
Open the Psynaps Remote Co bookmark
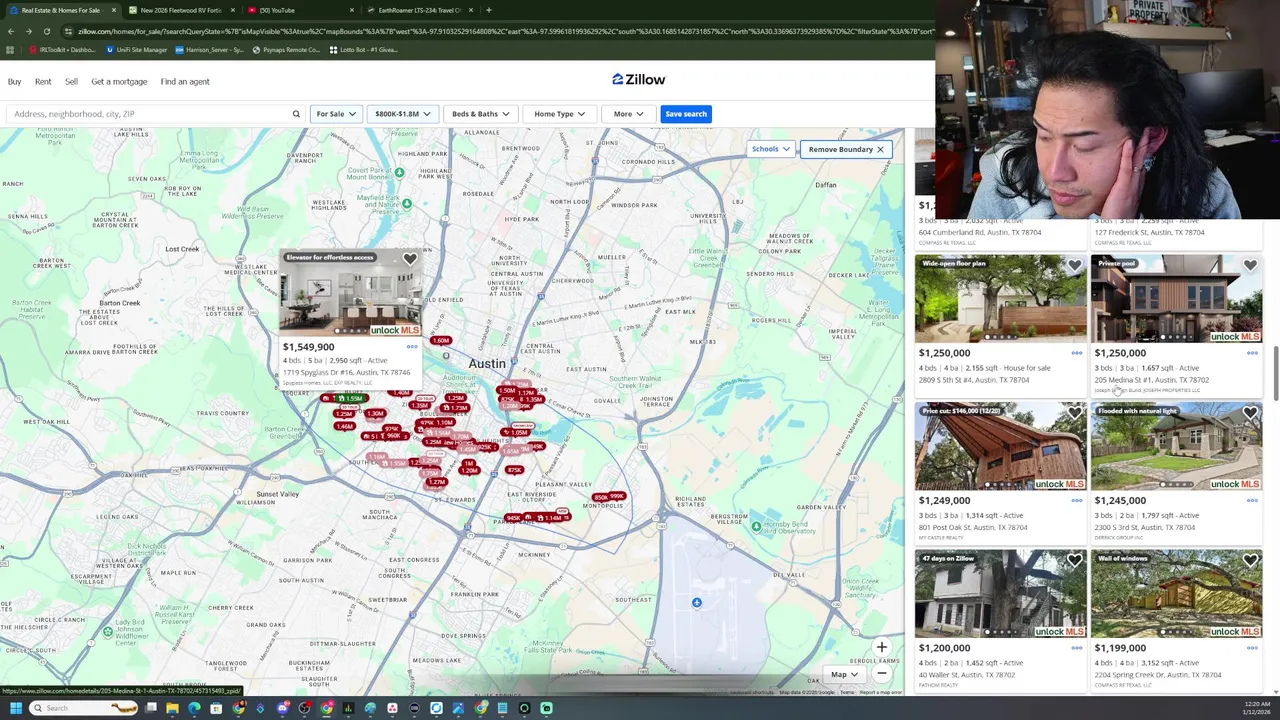point(286,50)
